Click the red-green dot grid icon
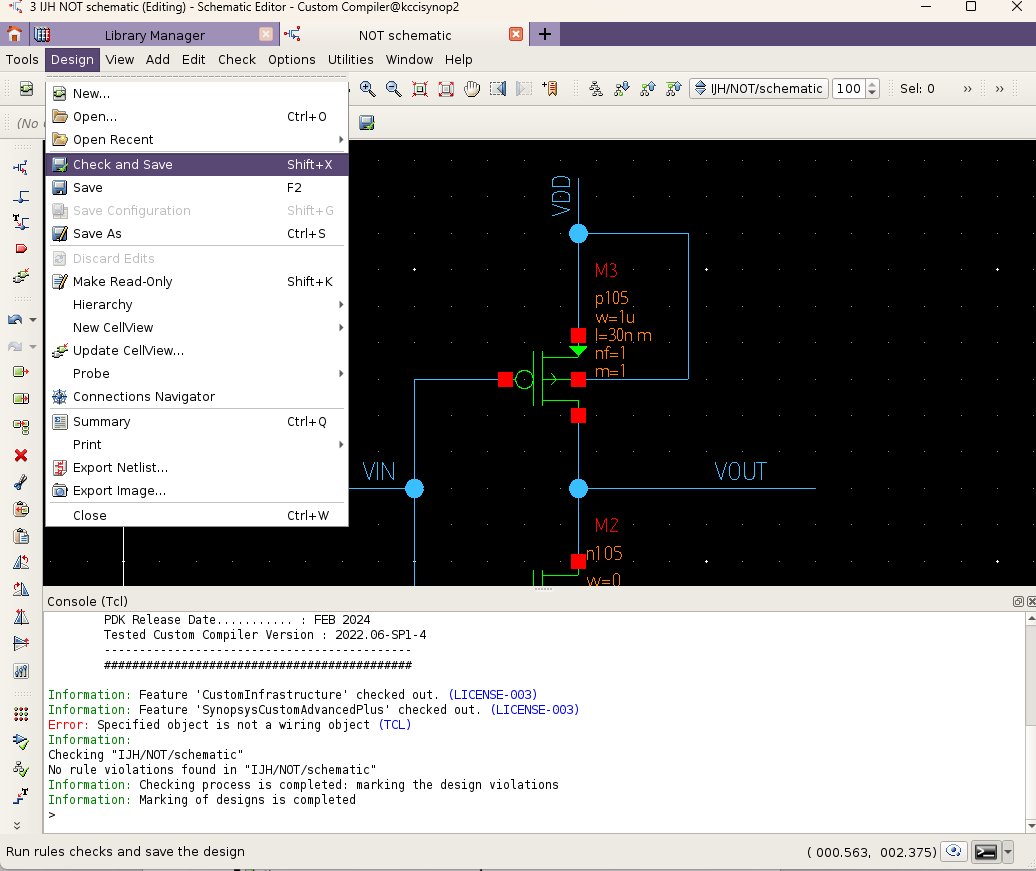Viewport: 1036px width, 871px height. tap(21, 714)
